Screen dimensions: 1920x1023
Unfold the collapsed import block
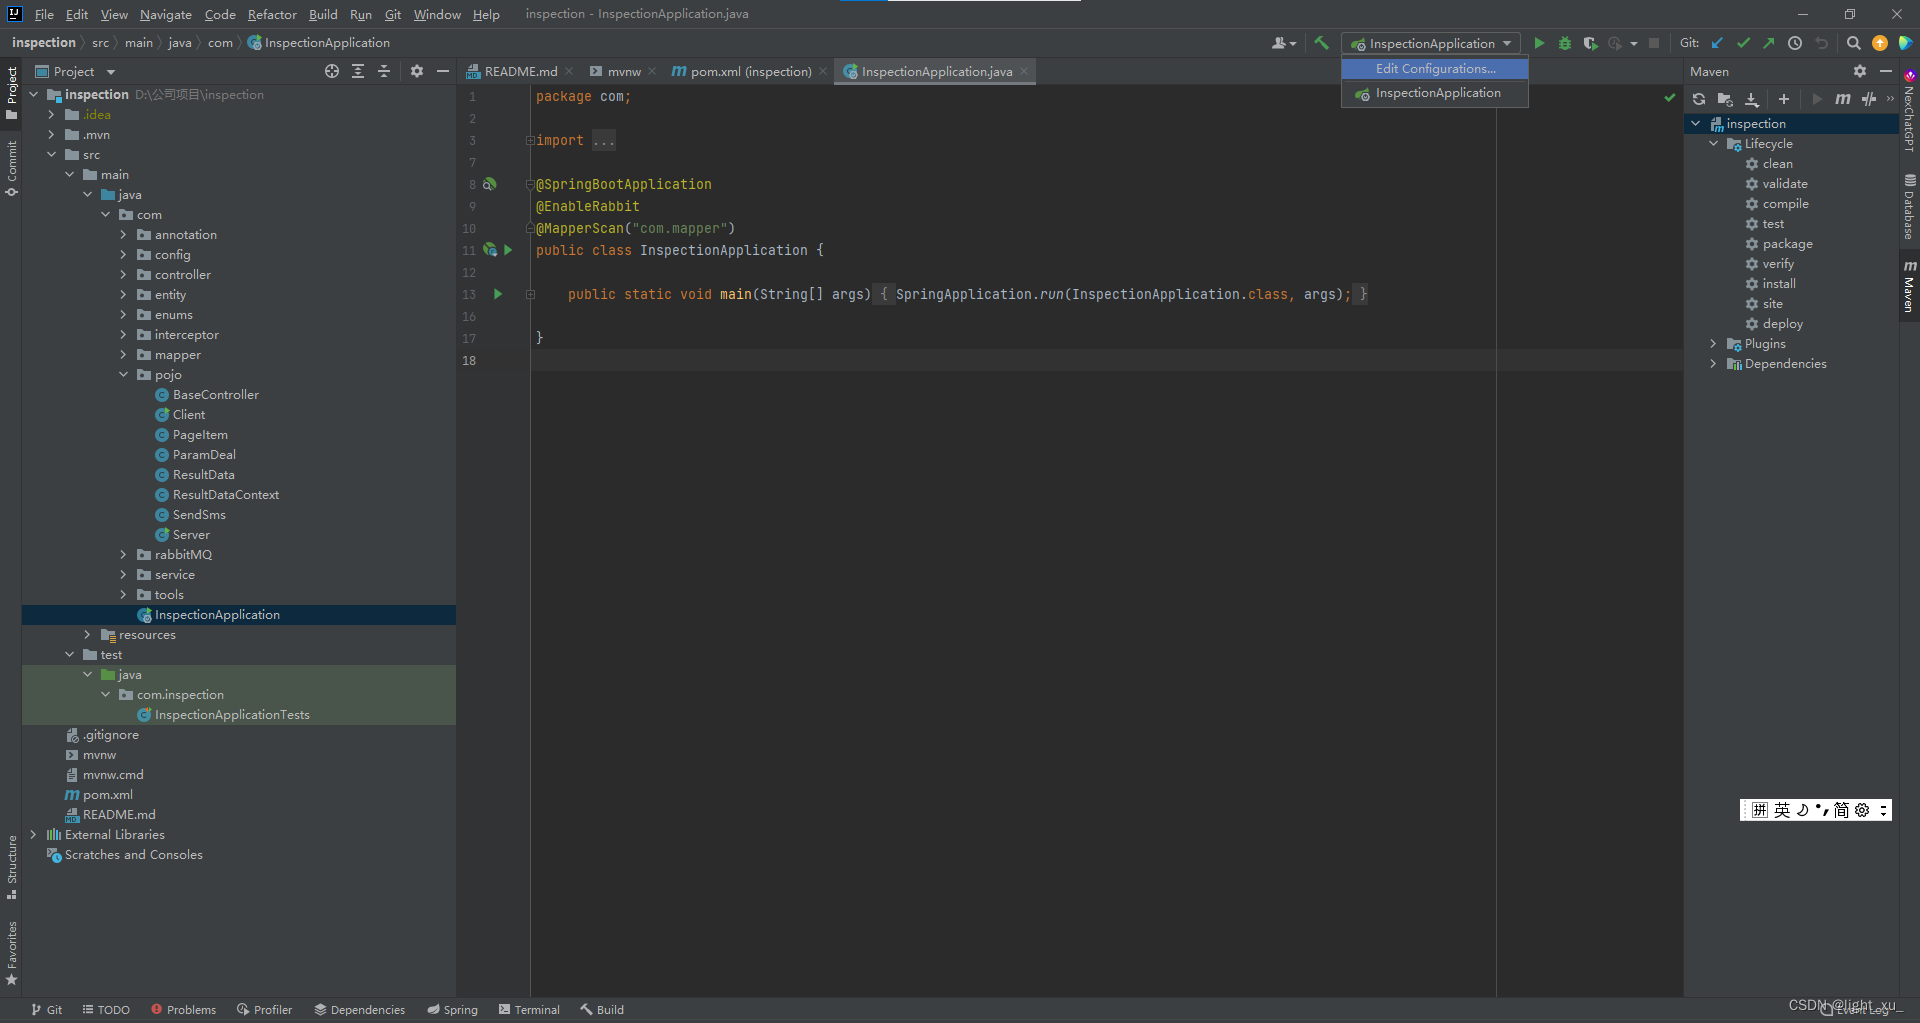pyautogui.click(x=530, y=141)
